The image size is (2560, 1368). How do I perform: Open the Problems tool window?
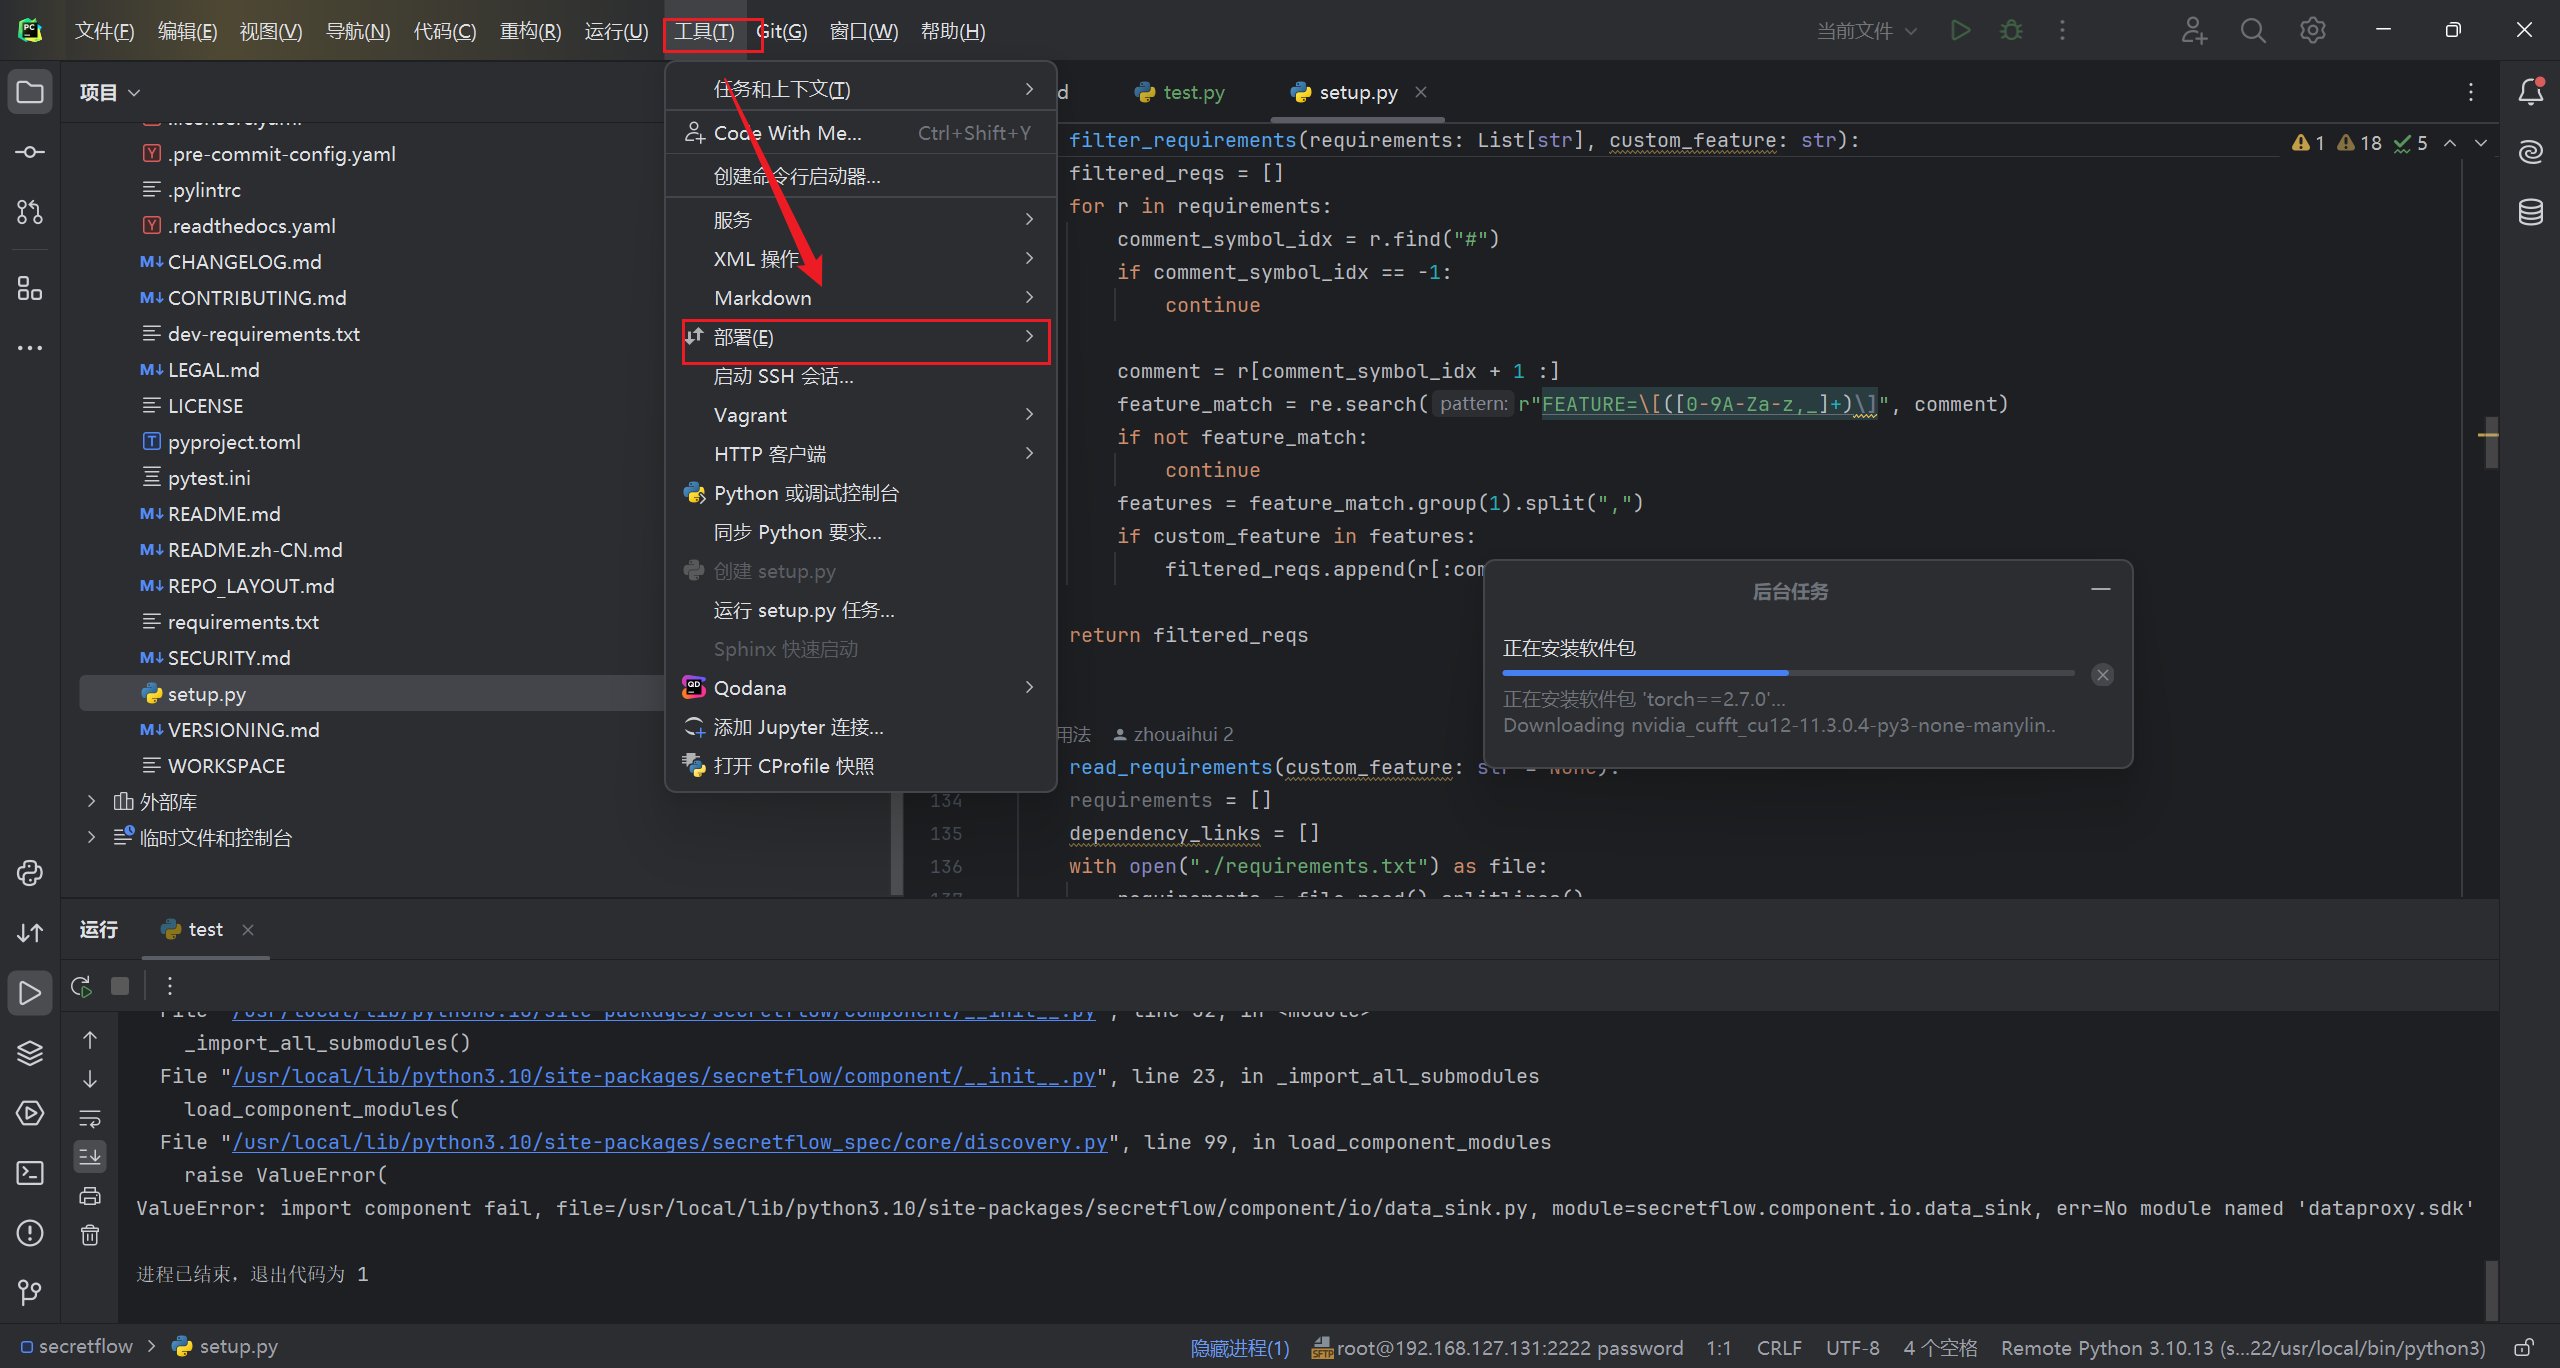29,1233
